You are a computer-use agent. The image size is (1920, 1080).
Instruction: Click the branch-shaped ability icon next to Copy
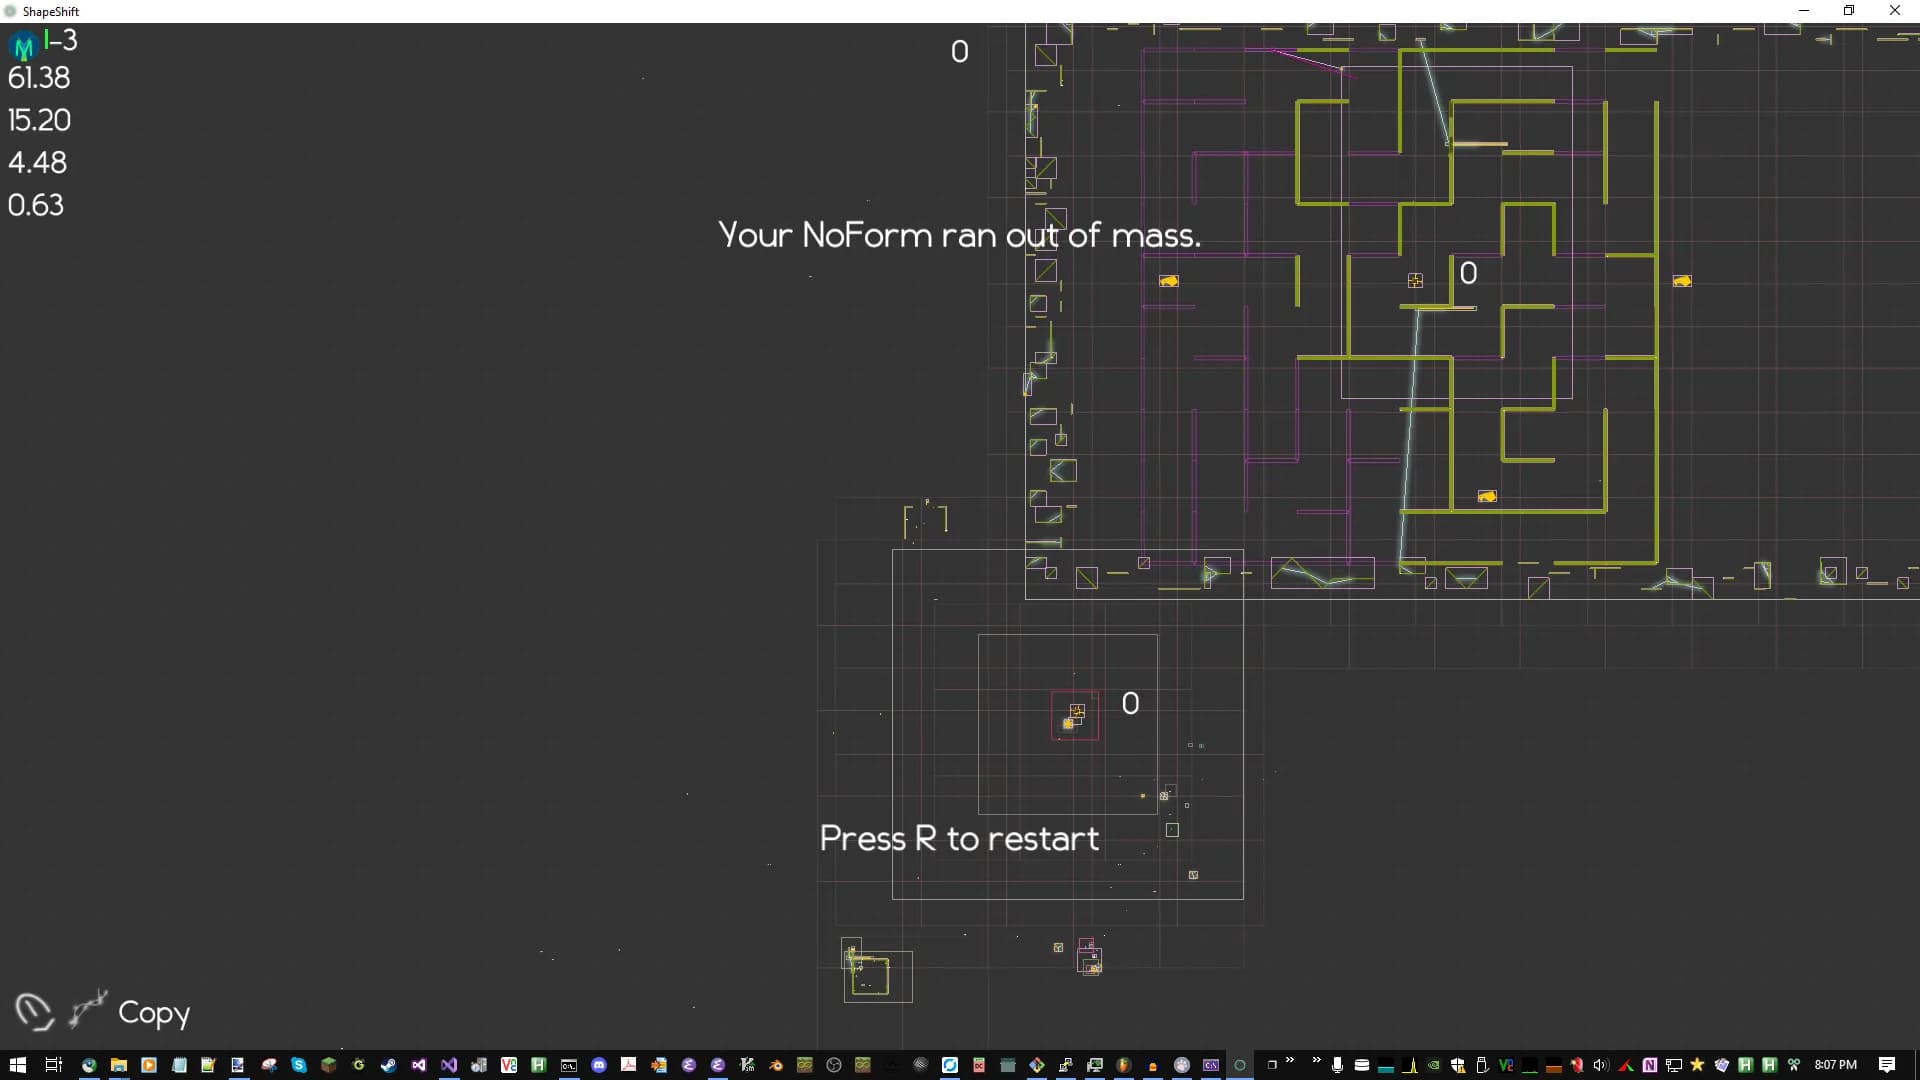pos(88,1009)
